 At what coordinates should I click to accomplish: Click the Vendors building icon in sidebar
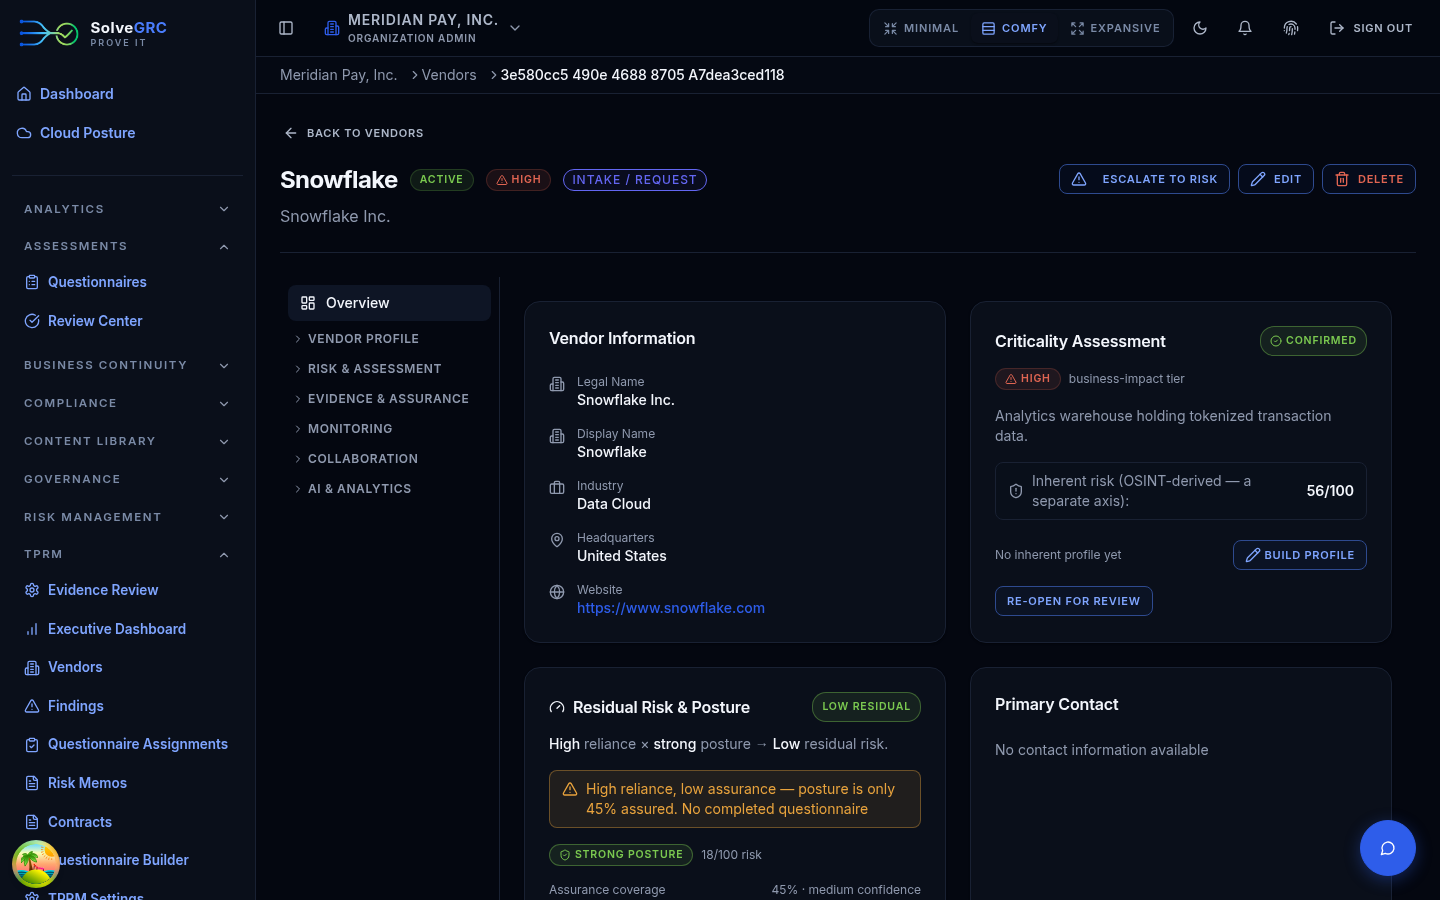coord(32,667)
